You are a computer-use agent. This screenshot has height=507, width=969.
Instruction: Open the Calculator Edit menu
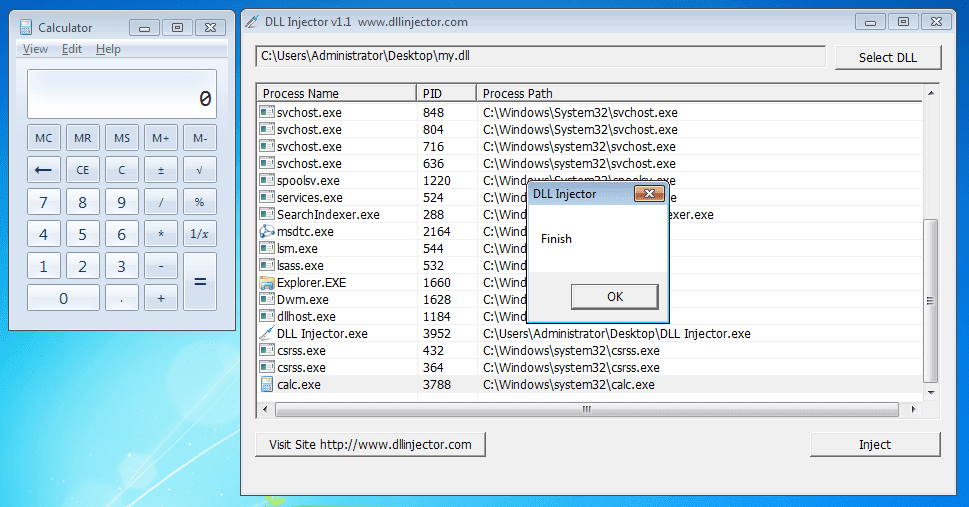click(x=72, y=49)
